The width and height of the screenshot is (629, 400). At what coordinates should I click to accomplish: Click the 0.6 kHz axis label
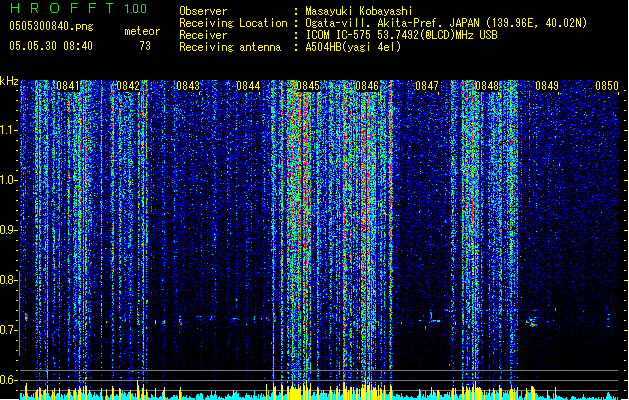[x=8, y=380]
